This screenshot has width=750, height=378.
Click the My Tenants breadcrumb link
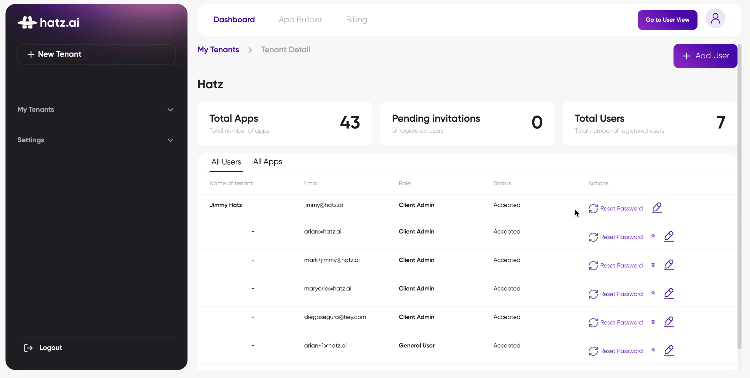(x=218, y=49)
